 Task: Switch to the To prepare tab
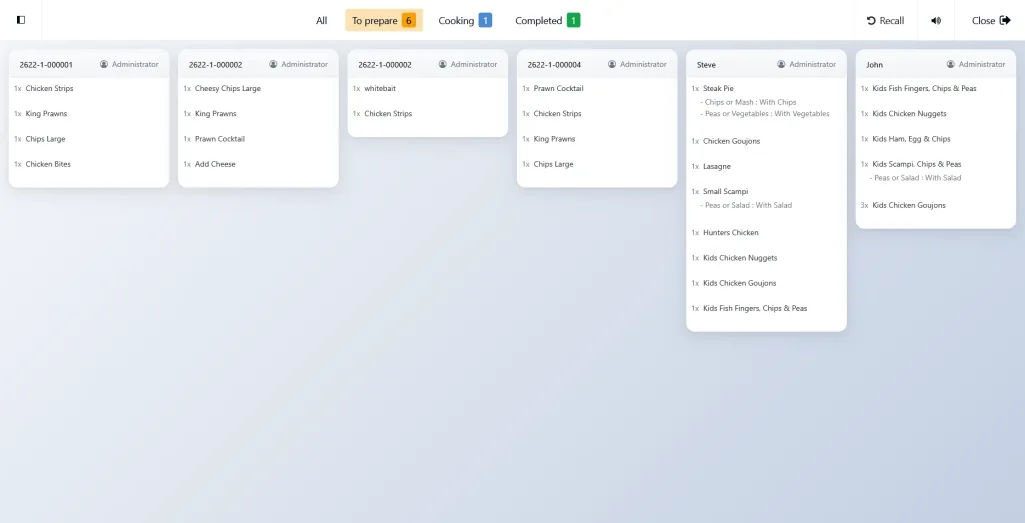coord(384,20)
